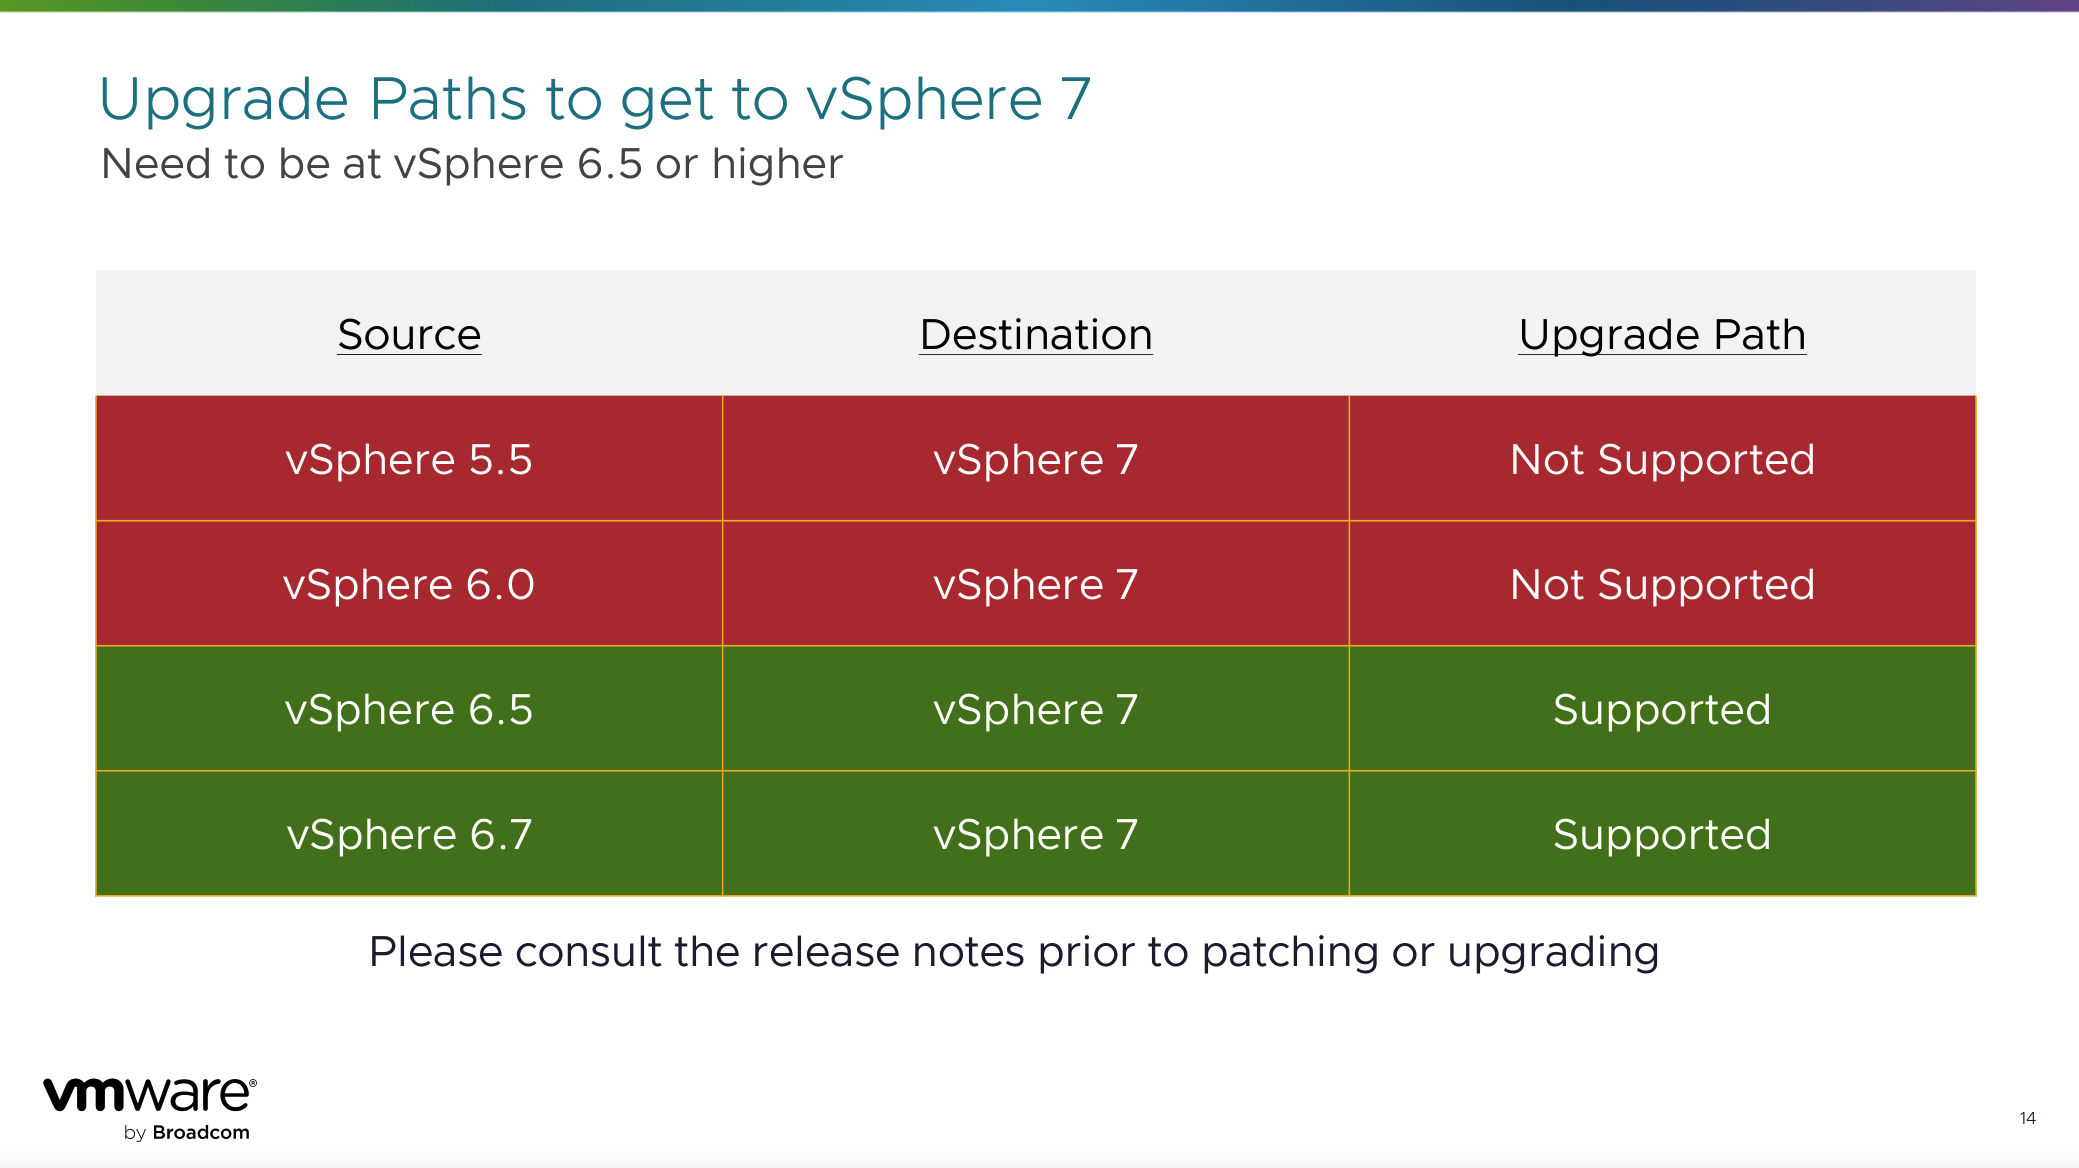Click the vSphere 6.7 source cell
Image resolution: width=2079 pixels, height=1168 pixels.
409,834
